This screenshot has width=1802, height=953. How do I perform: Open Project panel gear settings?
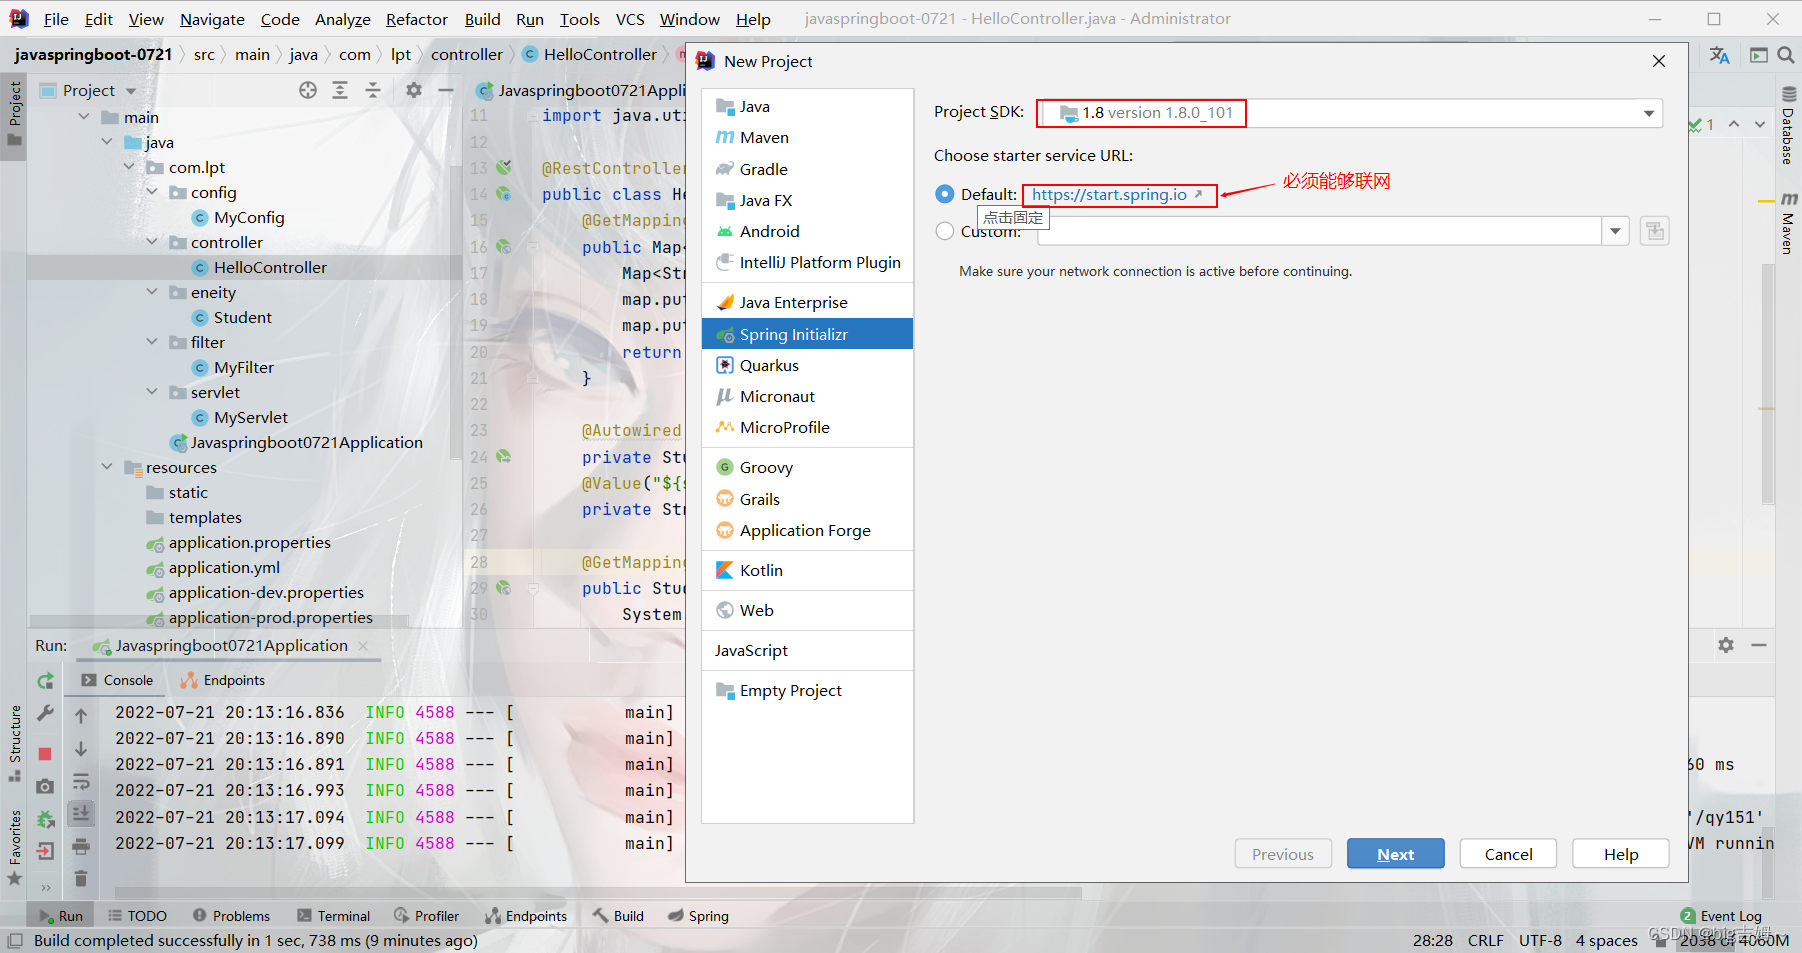[414, 90]
